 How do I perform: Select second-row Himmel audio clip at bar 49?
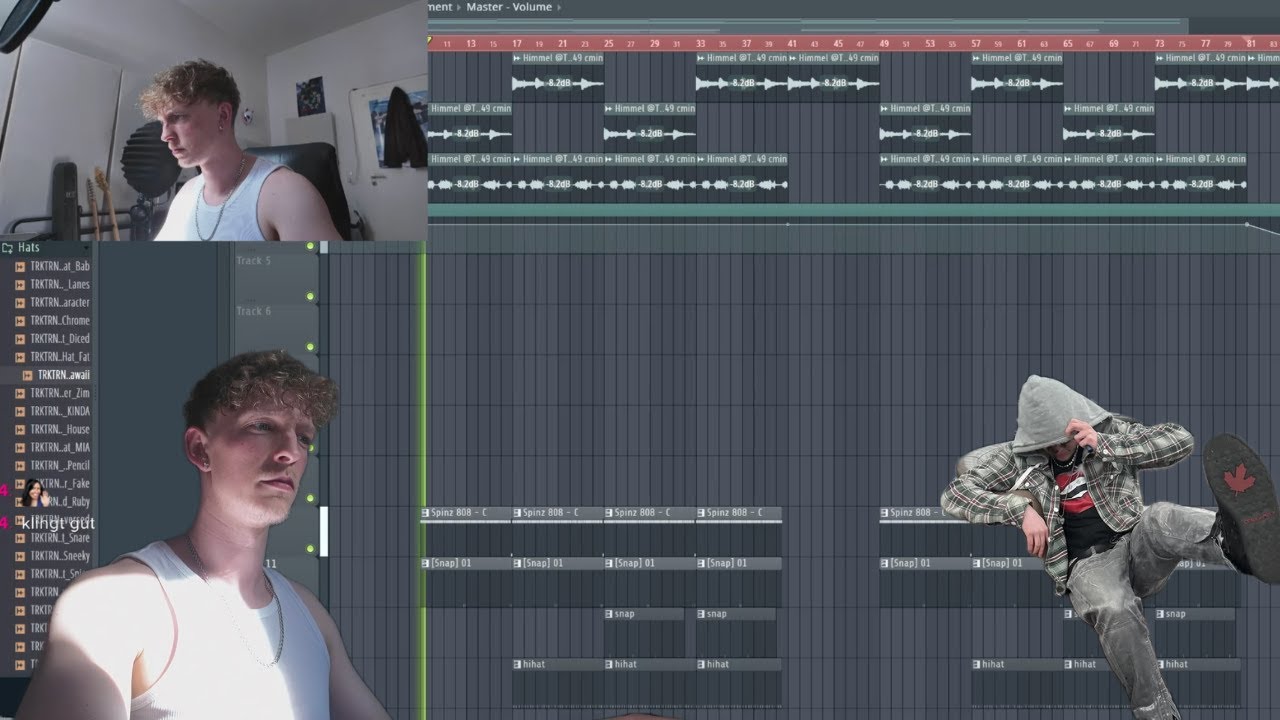[925, 125]
